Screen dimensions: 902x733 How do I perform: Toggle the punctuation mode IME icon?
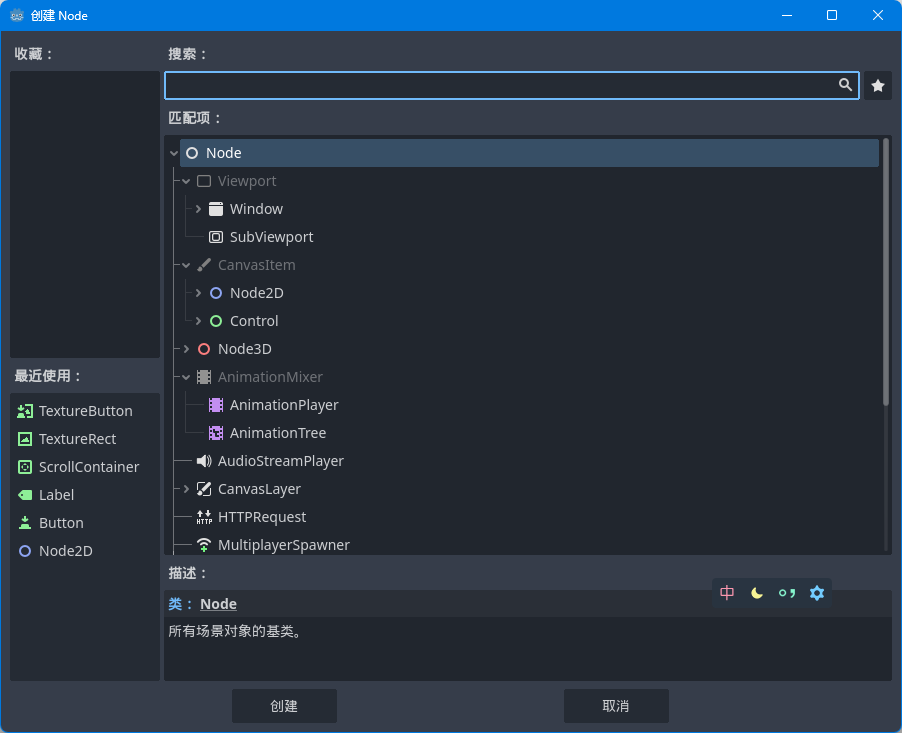tap(787, 593)
